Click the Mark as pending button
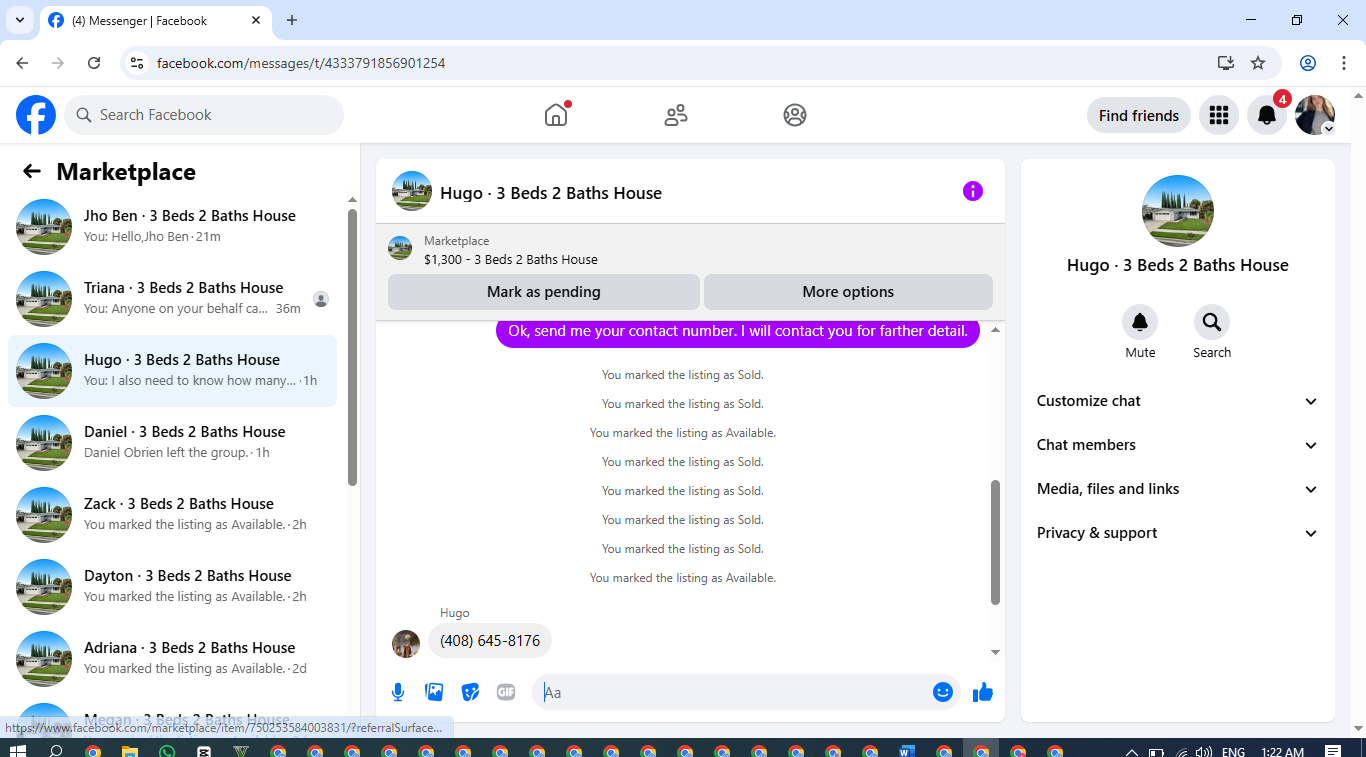 [544, 292]
